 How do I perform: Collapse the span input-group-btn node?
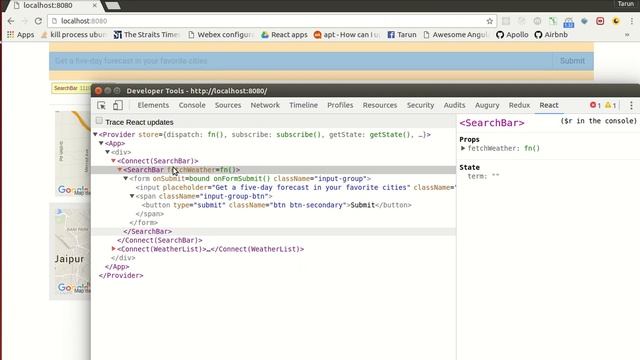click(132, 196)
